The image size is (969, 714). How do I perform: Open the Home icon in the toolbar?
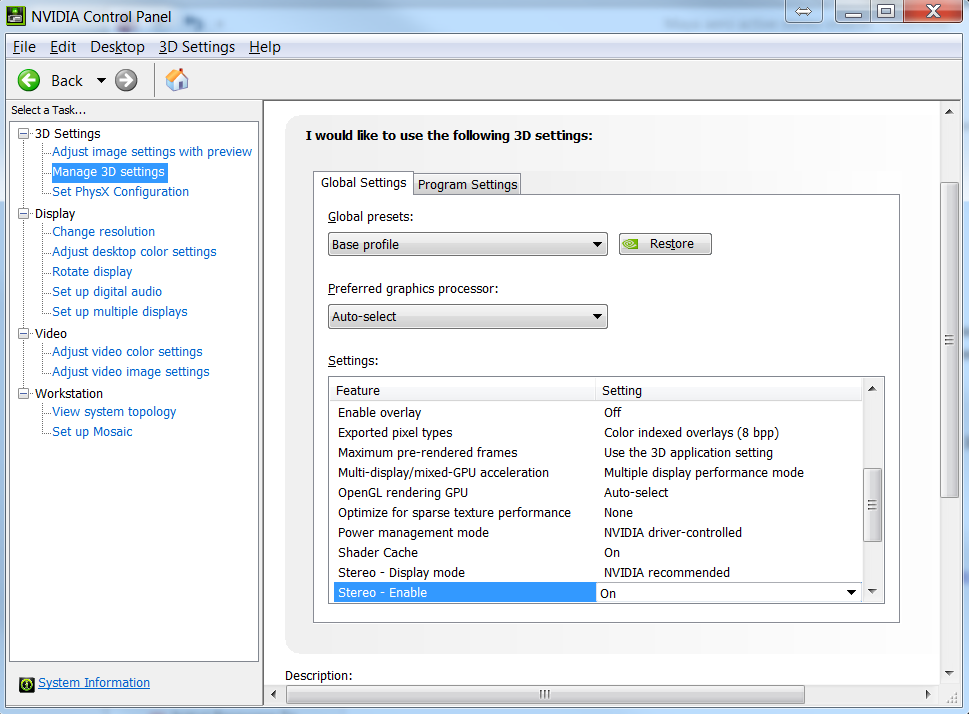tap(177, 80)
